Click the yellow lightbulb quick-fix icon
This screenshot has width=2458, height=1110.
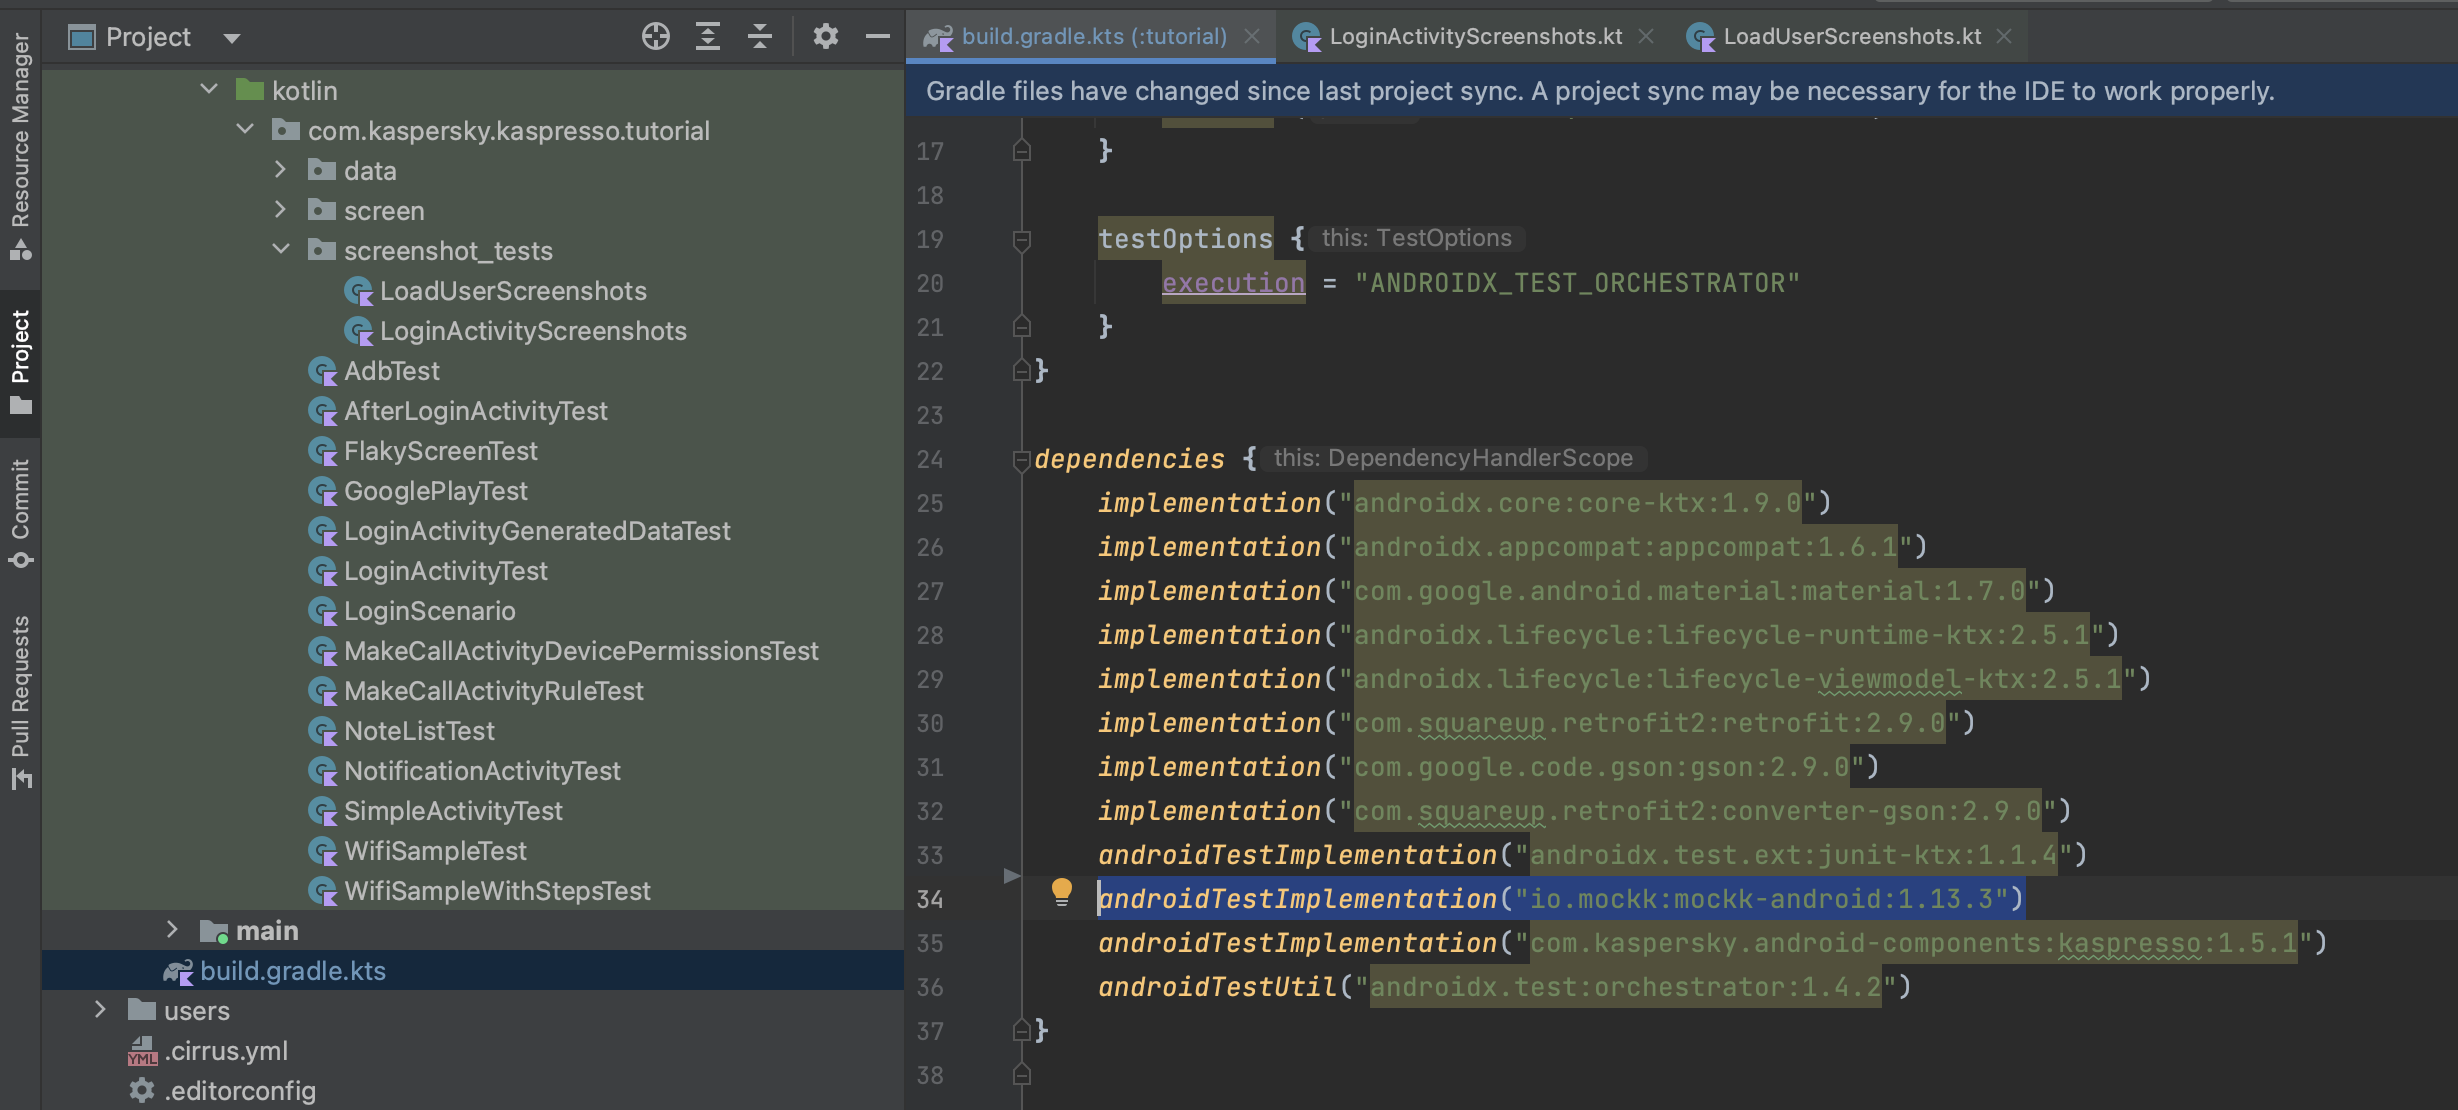(x=1062, y=891)
